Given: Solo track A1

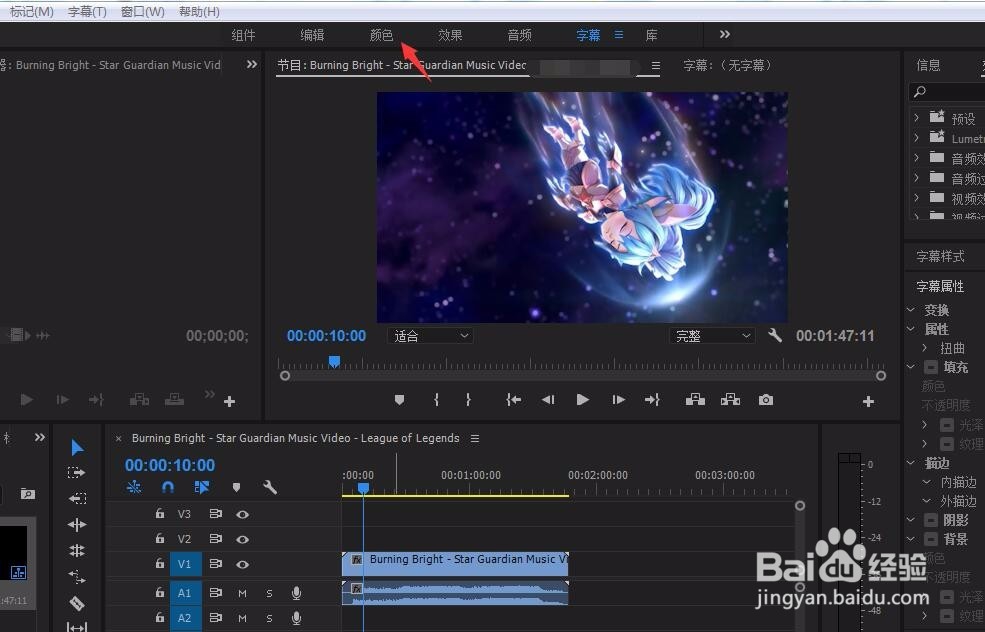Looking at the screenshot, I should pyautogui.click(x=269, y=593).
